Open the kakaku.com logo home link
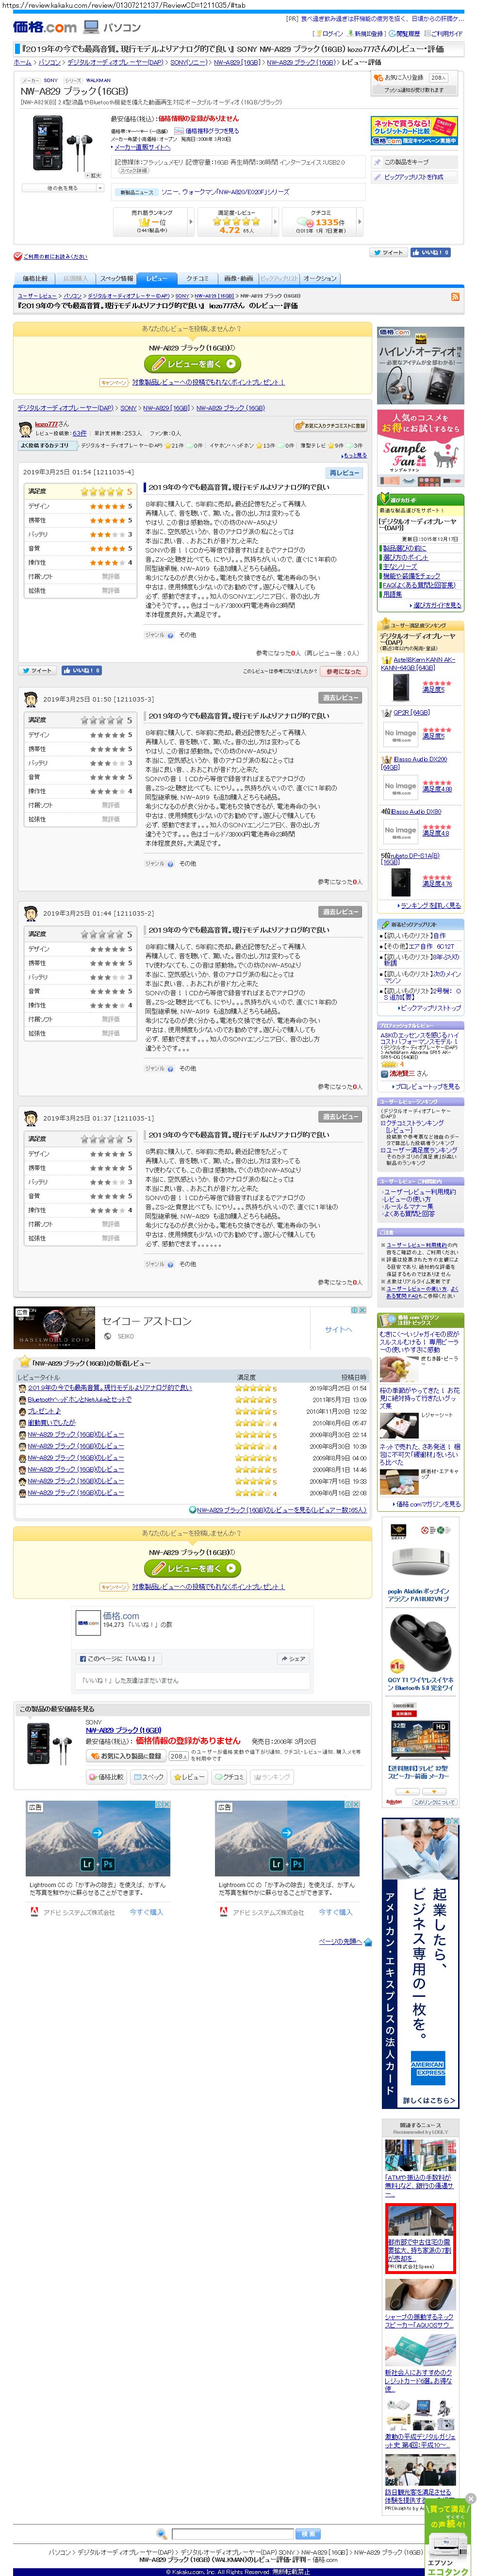 pyautogui.click(x=45, y=27)
